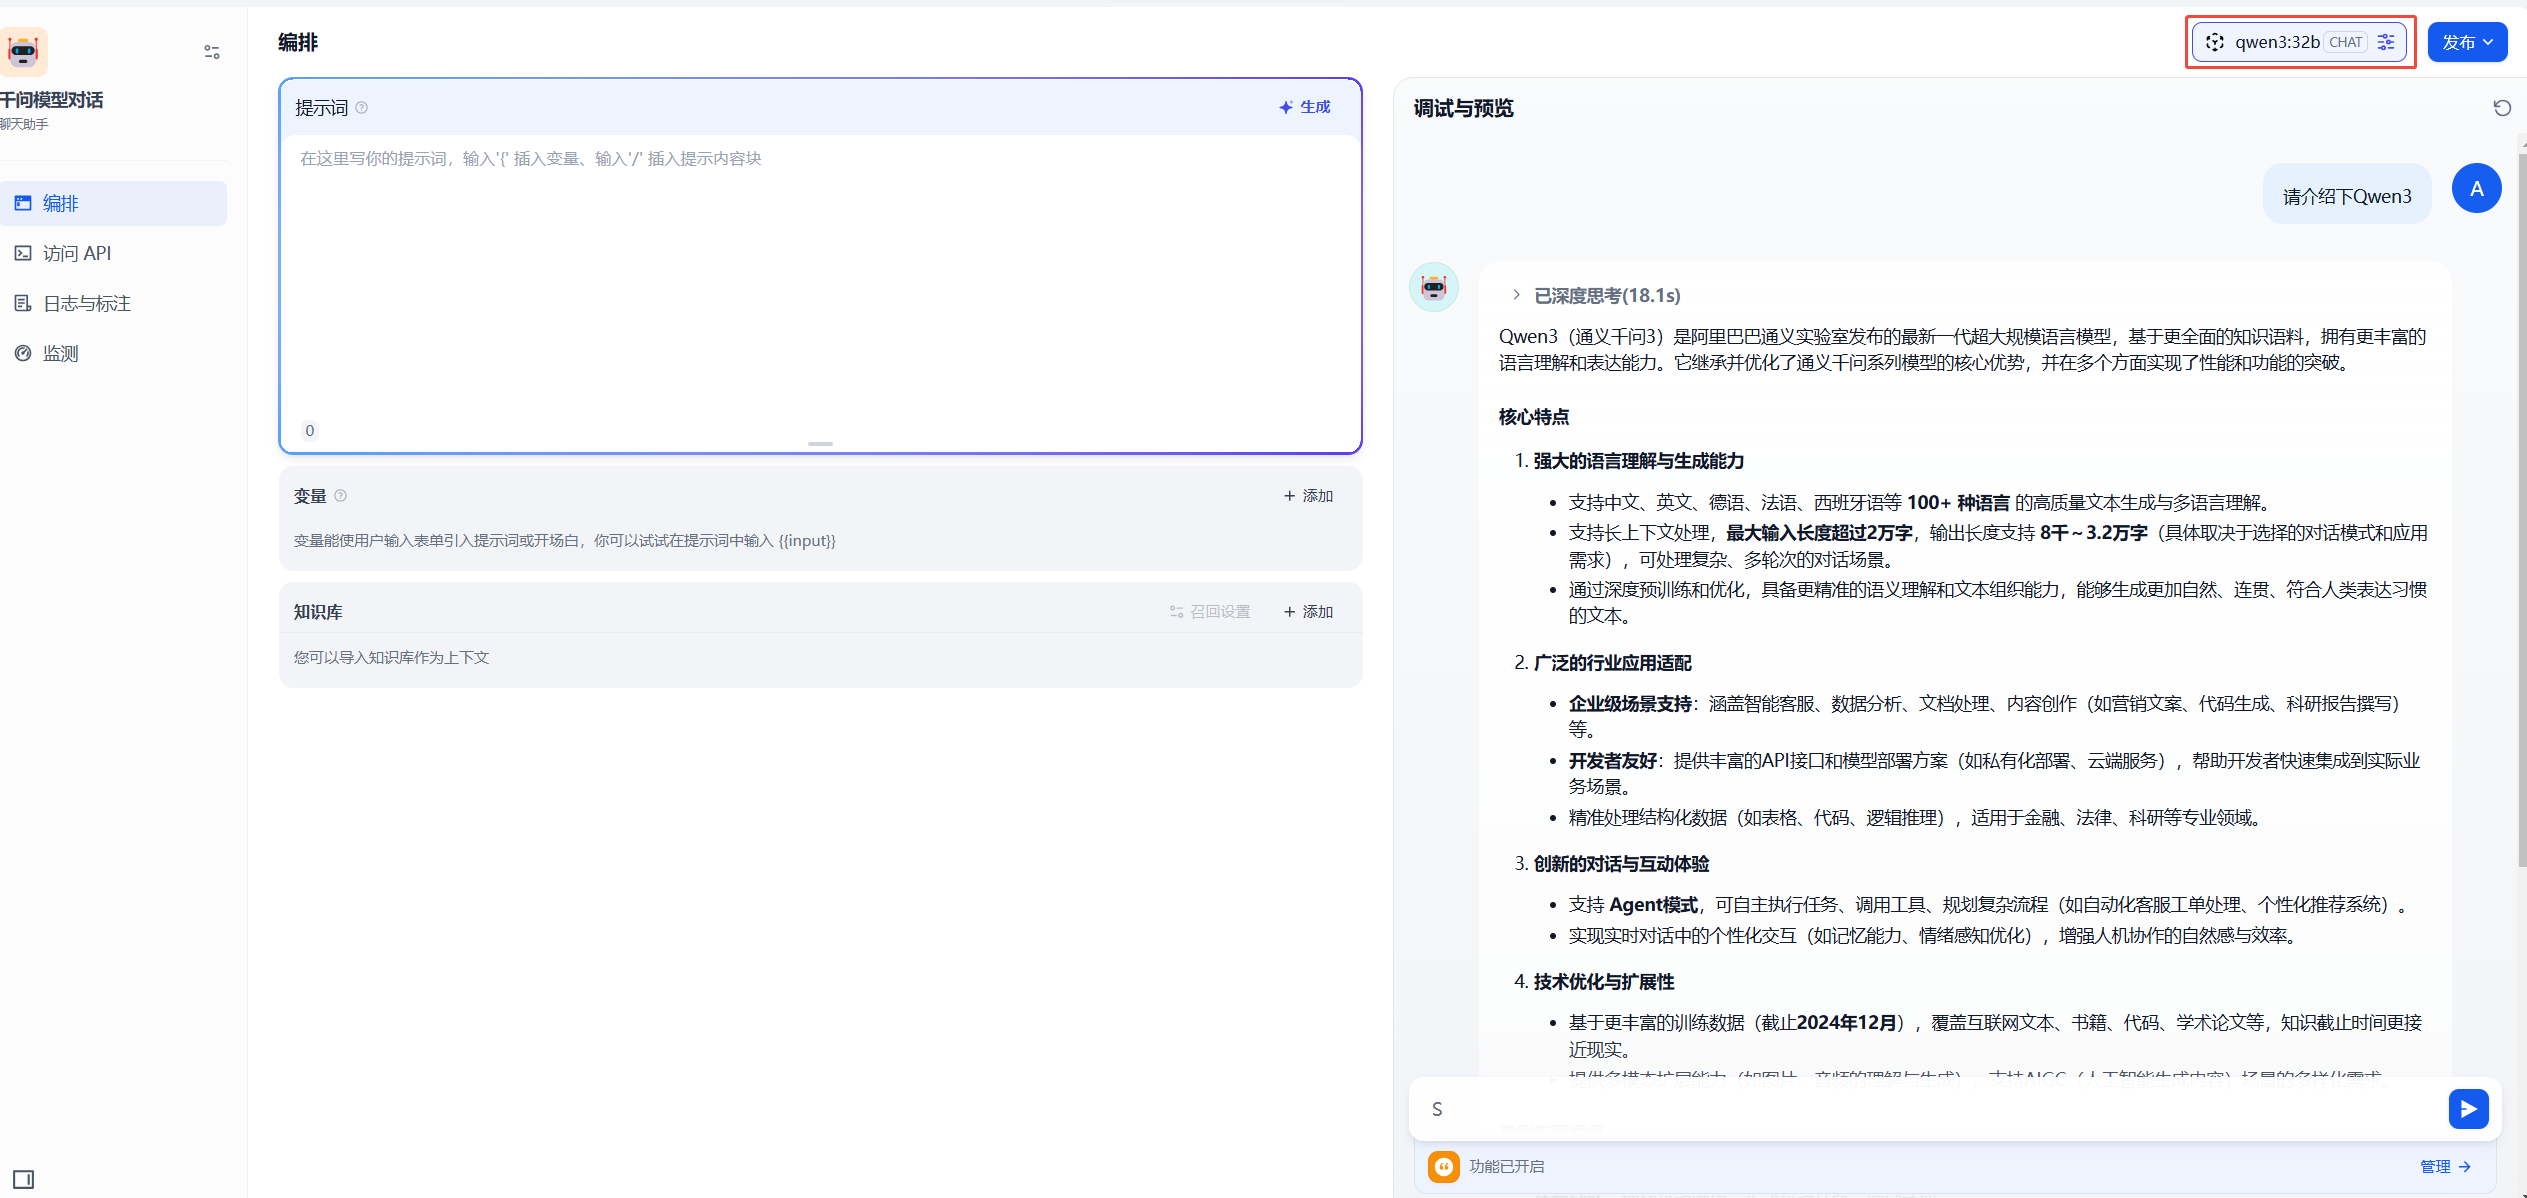Click the preview panel scrollbar
The image size is (2527, 1198).
tap(2522, 510)
